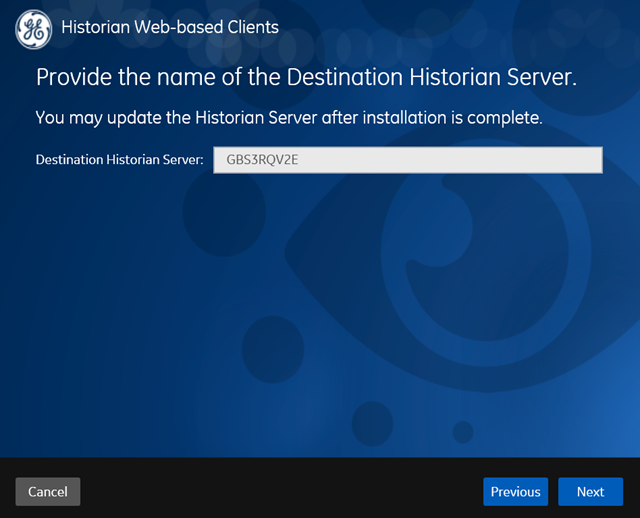This screenshot has height=518, width=640.
Task: Click the Destination Historian Server input field
Action: pyautogui.click(x=408, y=160)
